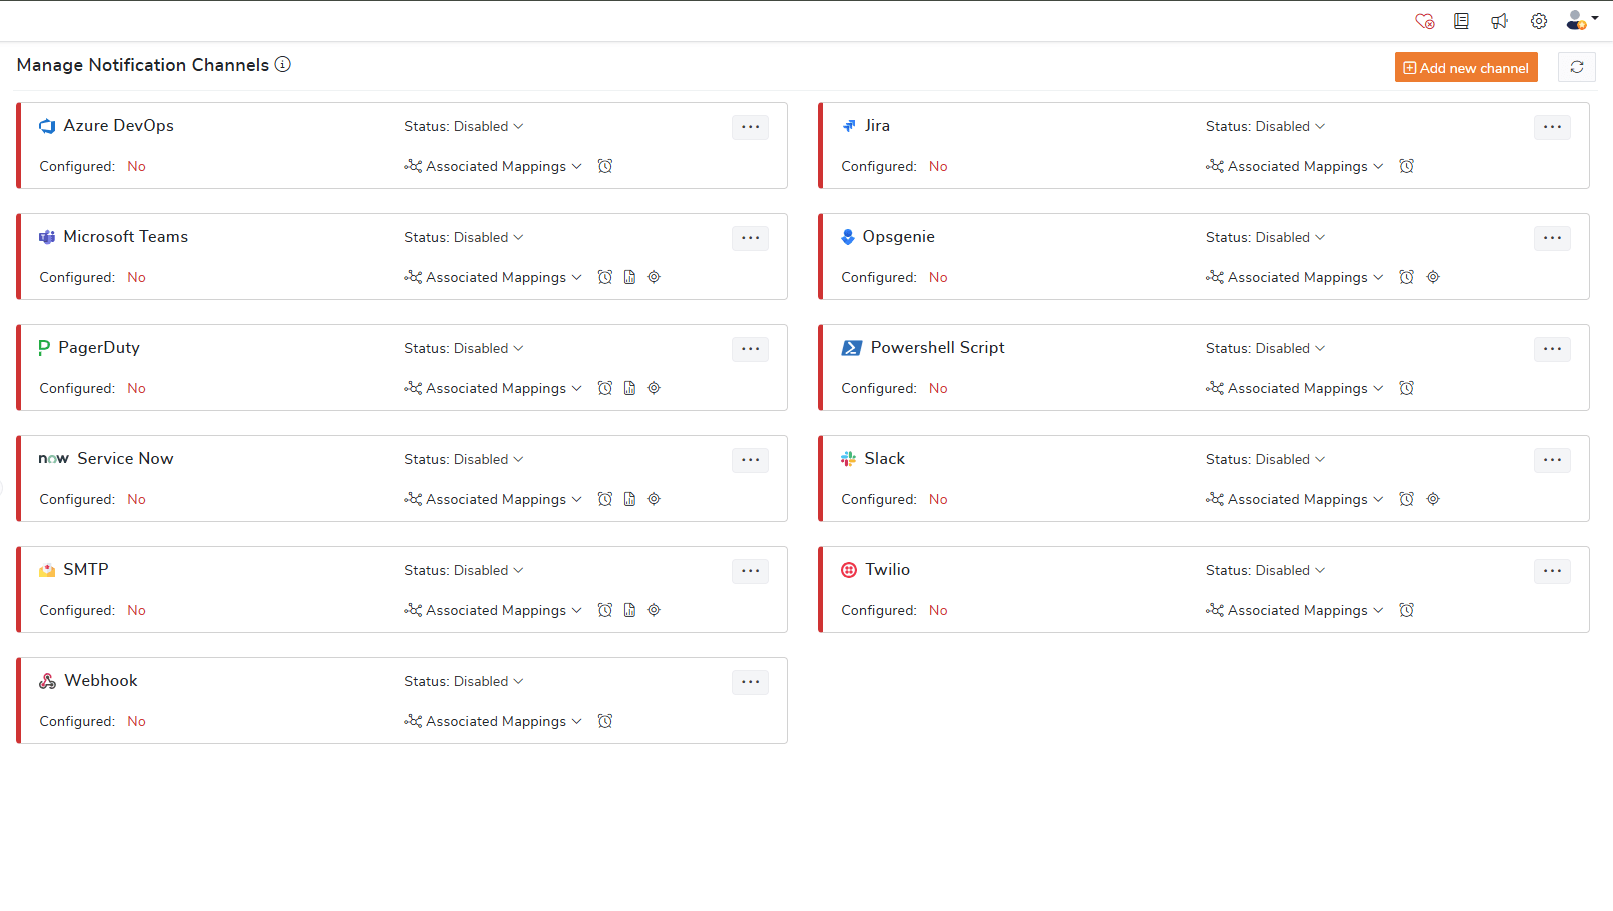Click the alarm clock icon for Service Now
The width and height of the screenshot is (1613, 911).
(605, 499)
